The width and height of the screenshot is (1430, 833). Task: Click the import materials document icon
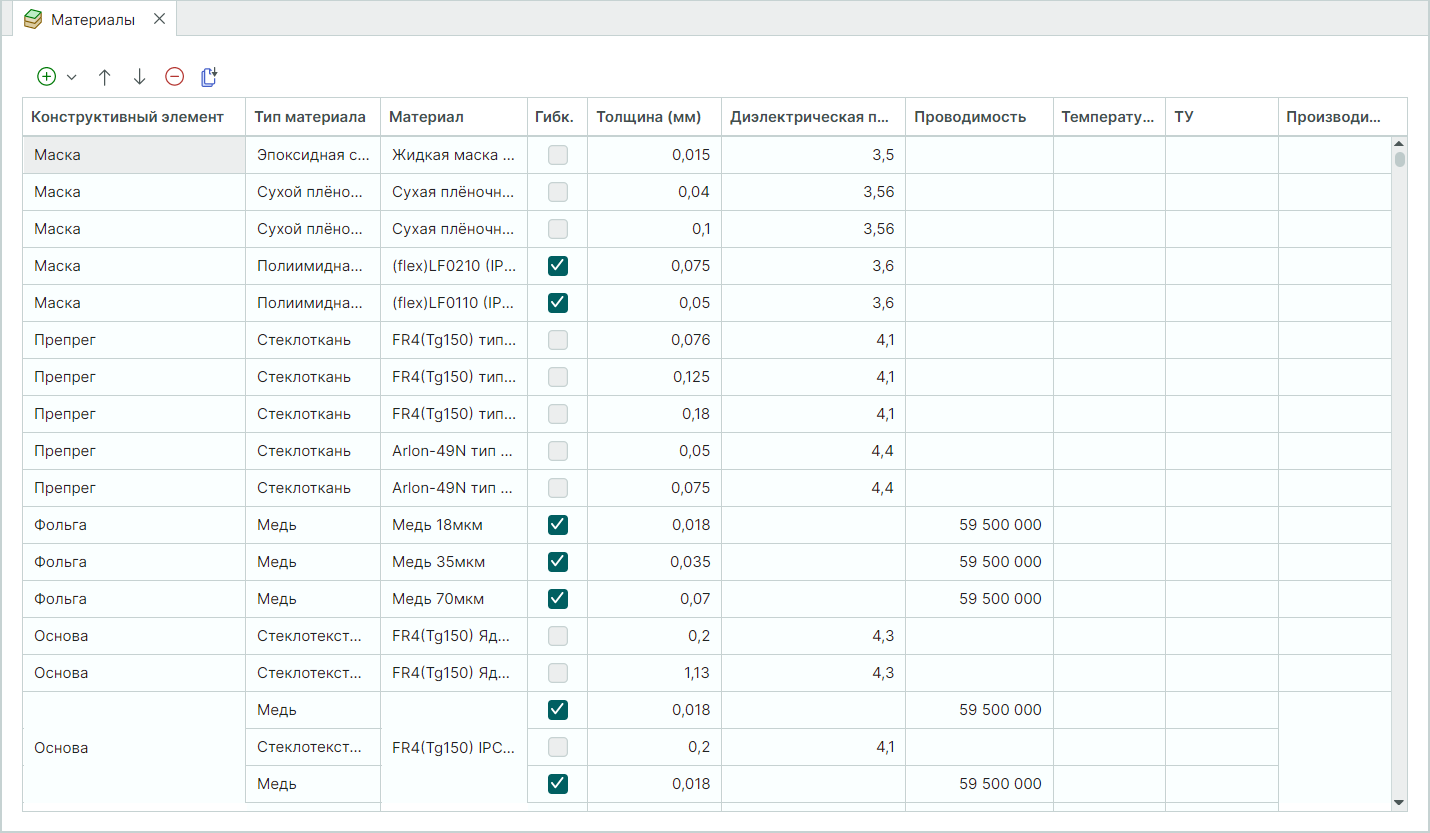[x=209, y=76]
